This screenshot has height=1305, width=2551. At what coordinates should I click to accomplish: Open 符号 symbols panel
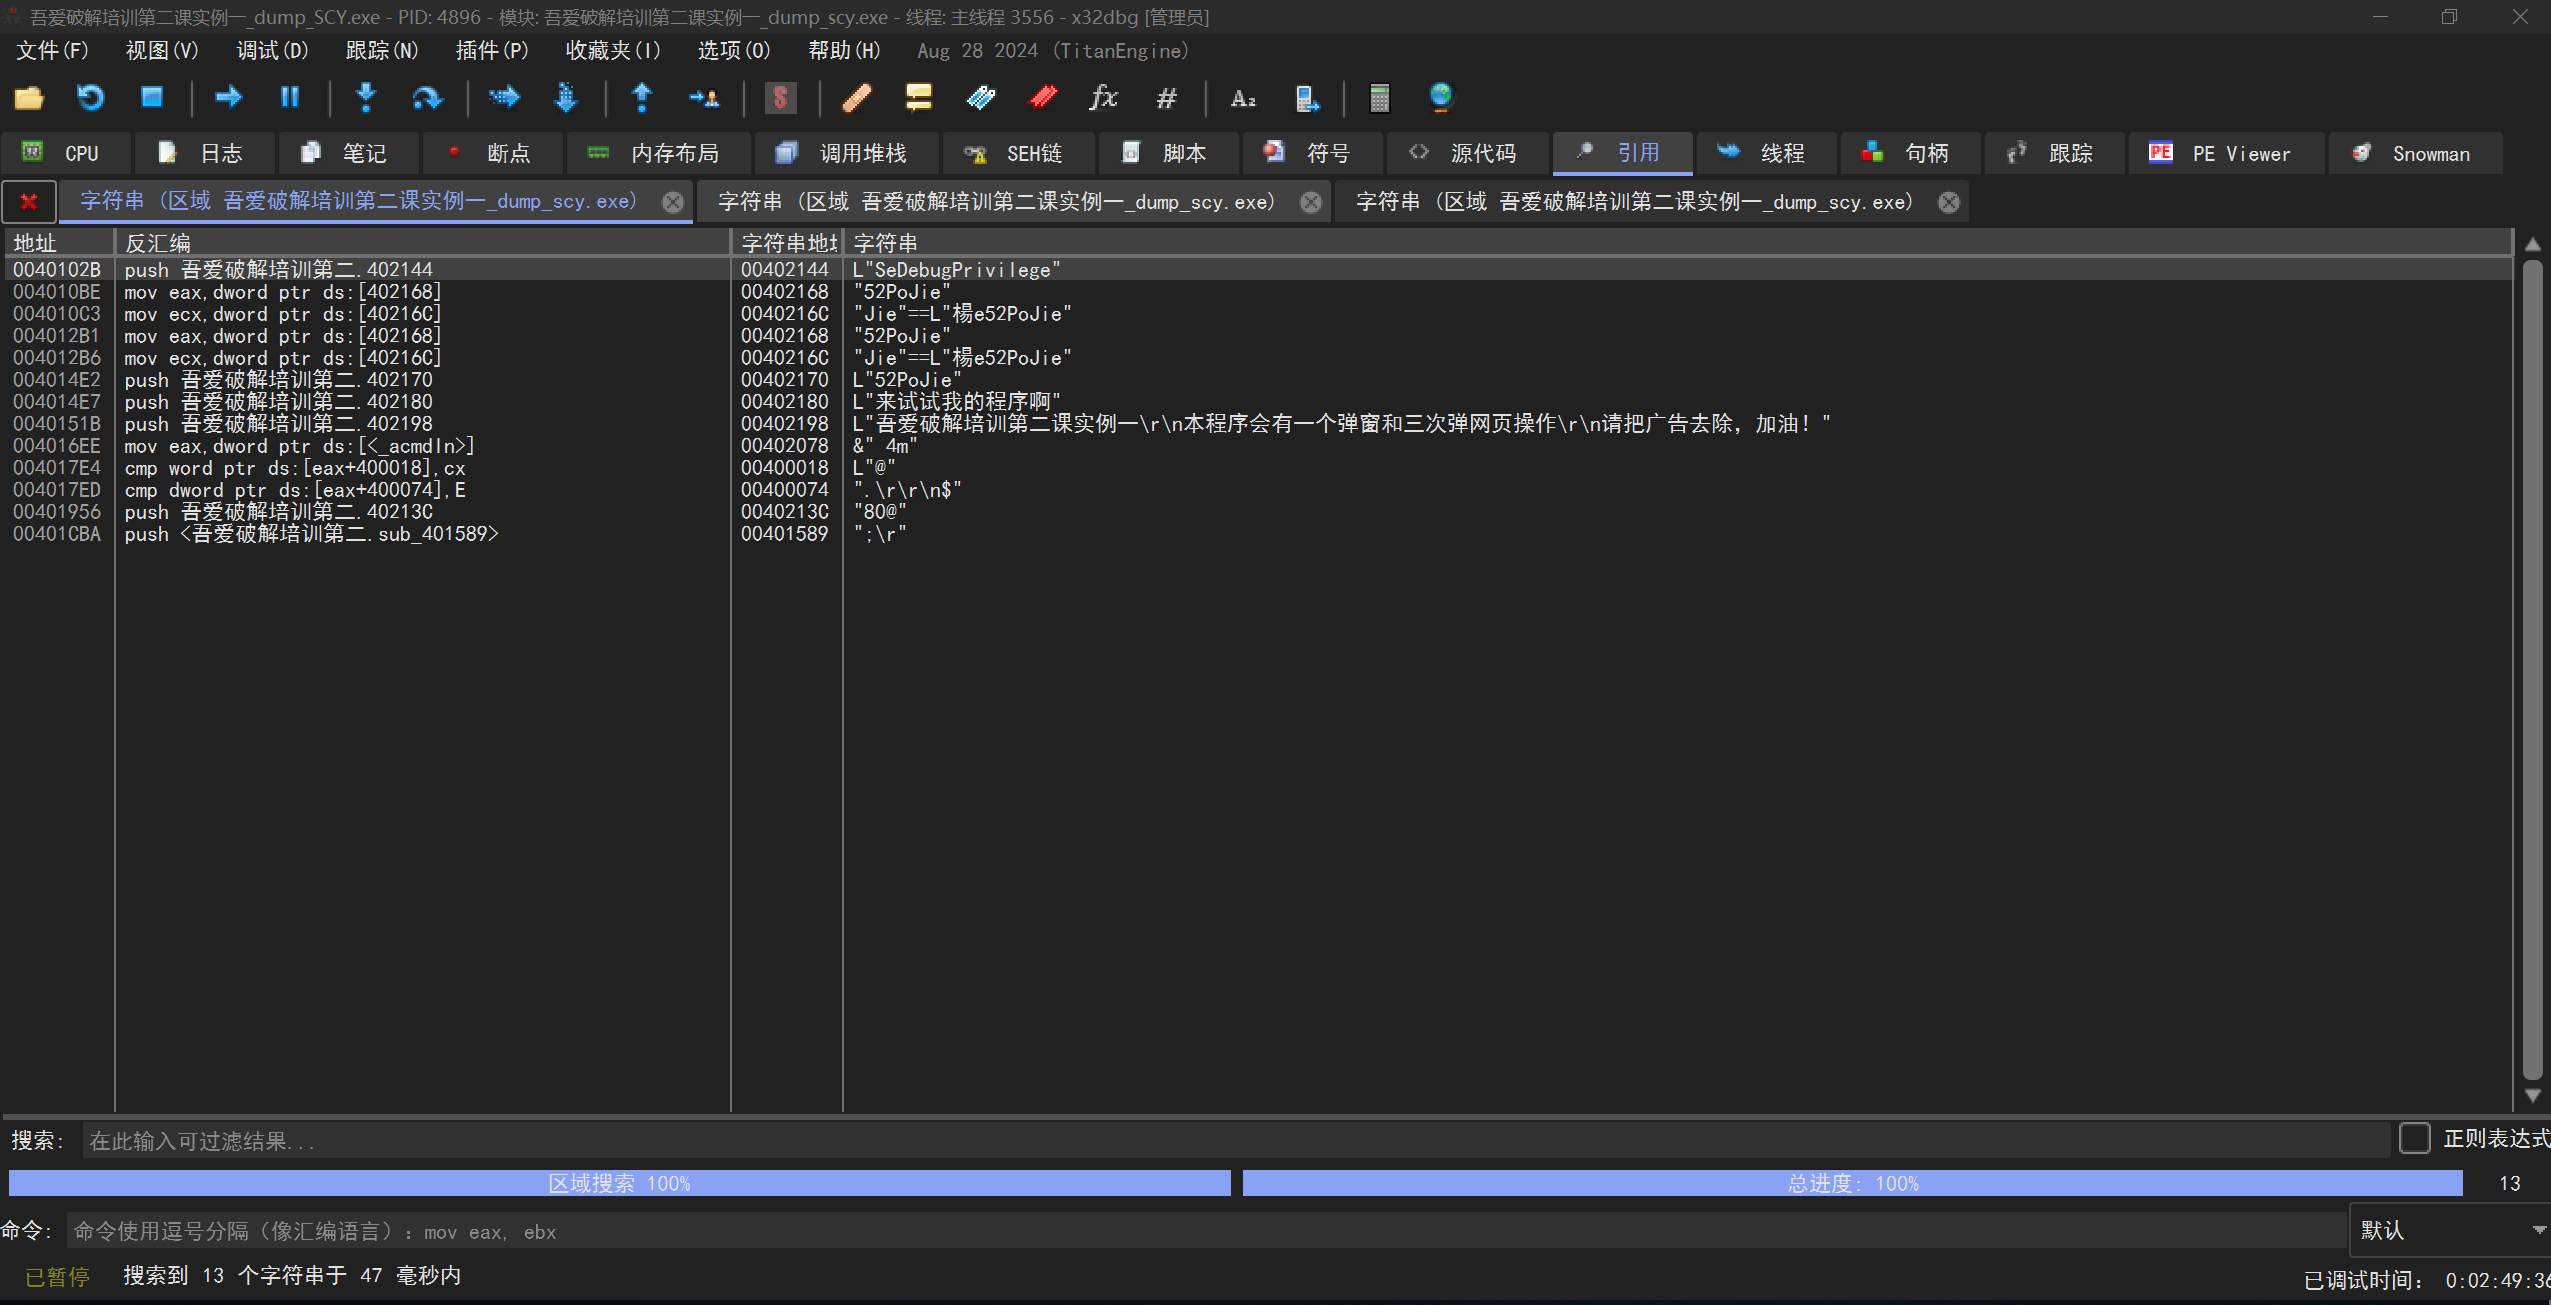pos(1331,151)
